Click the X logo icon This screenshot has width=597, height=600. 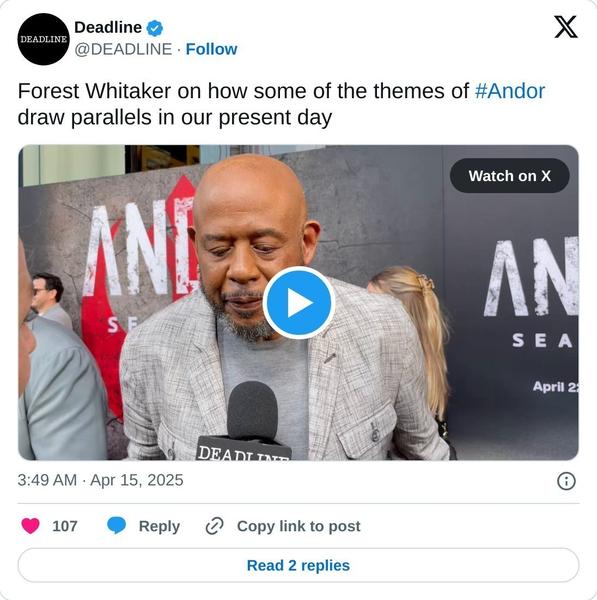[x=566, y=27]
